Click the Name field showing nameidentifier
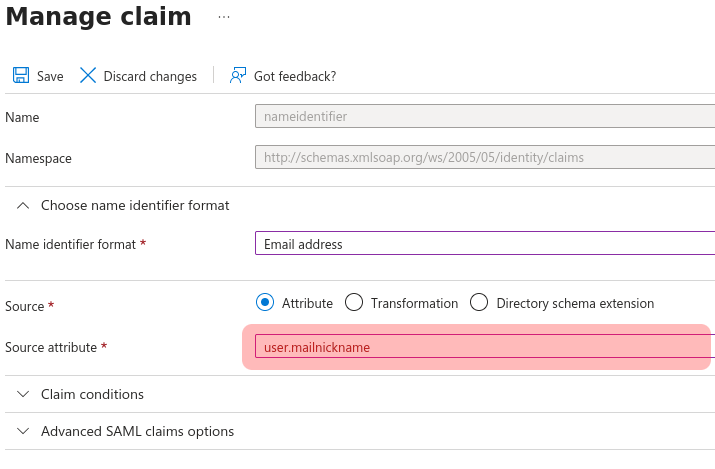The width and height of the screenshot is (715, 469). coord(485,117)
